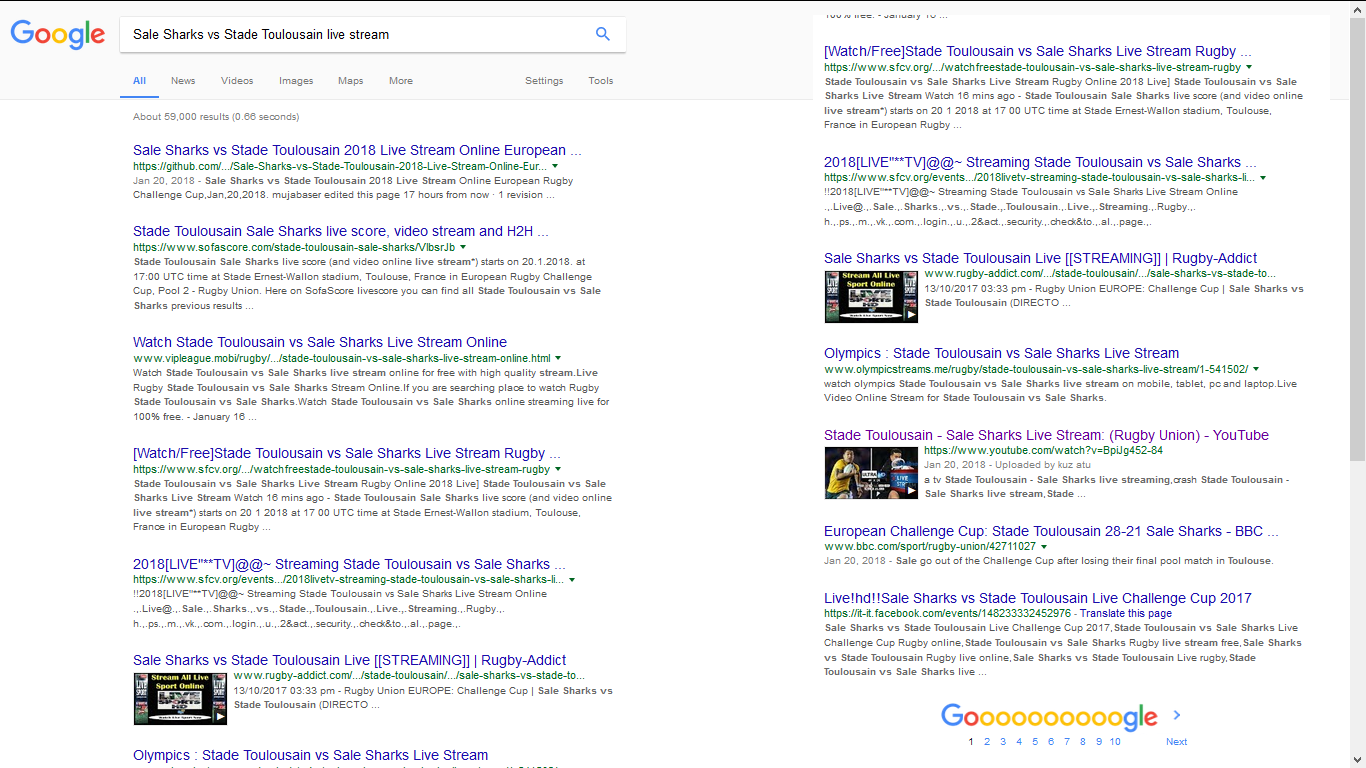Click the youtube.com watch URL text
The image size is (1366, 768).
[1043, 451]
